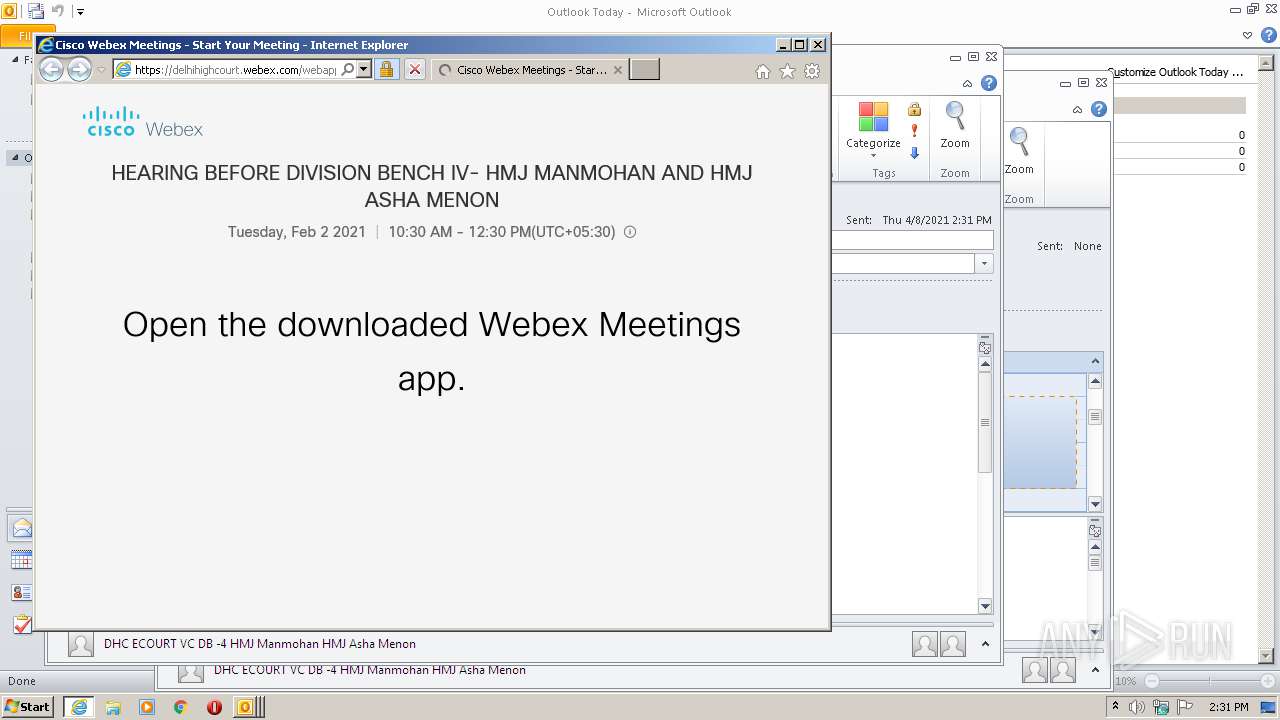Expand the rear message people pane
This screenshot has height=720, width=1280.
(x=1095, y=670)
